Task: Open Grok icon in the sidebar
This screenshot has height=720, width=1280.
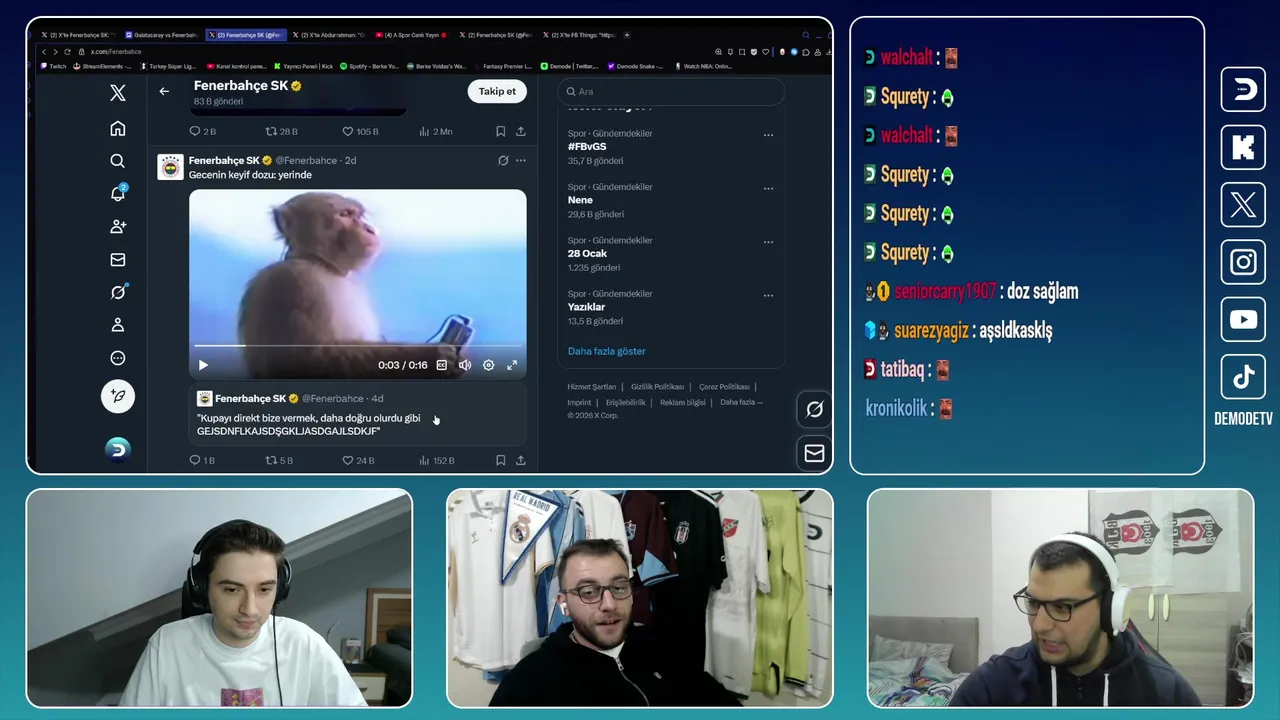Action: 118,292
